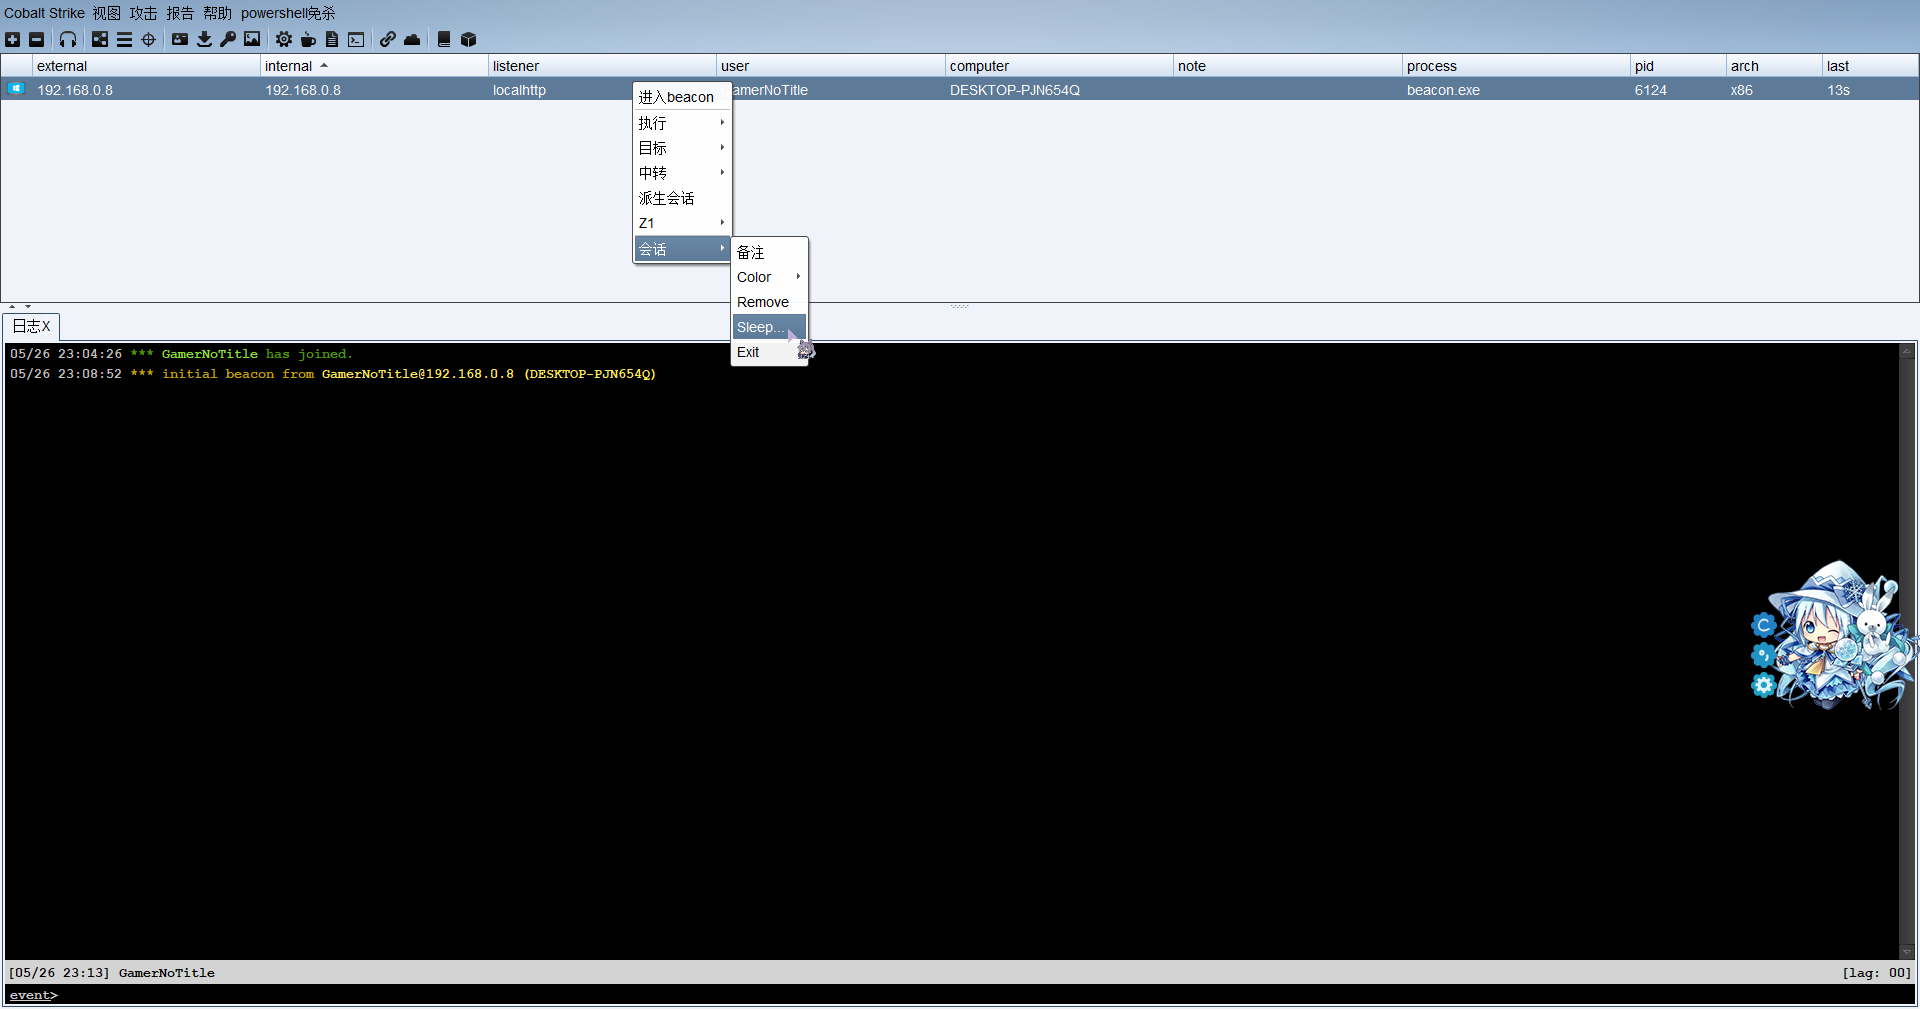Open credentials via the key icon
Image resolution: width=1920 pixels, height=1009 pixels.
[228, 40]
